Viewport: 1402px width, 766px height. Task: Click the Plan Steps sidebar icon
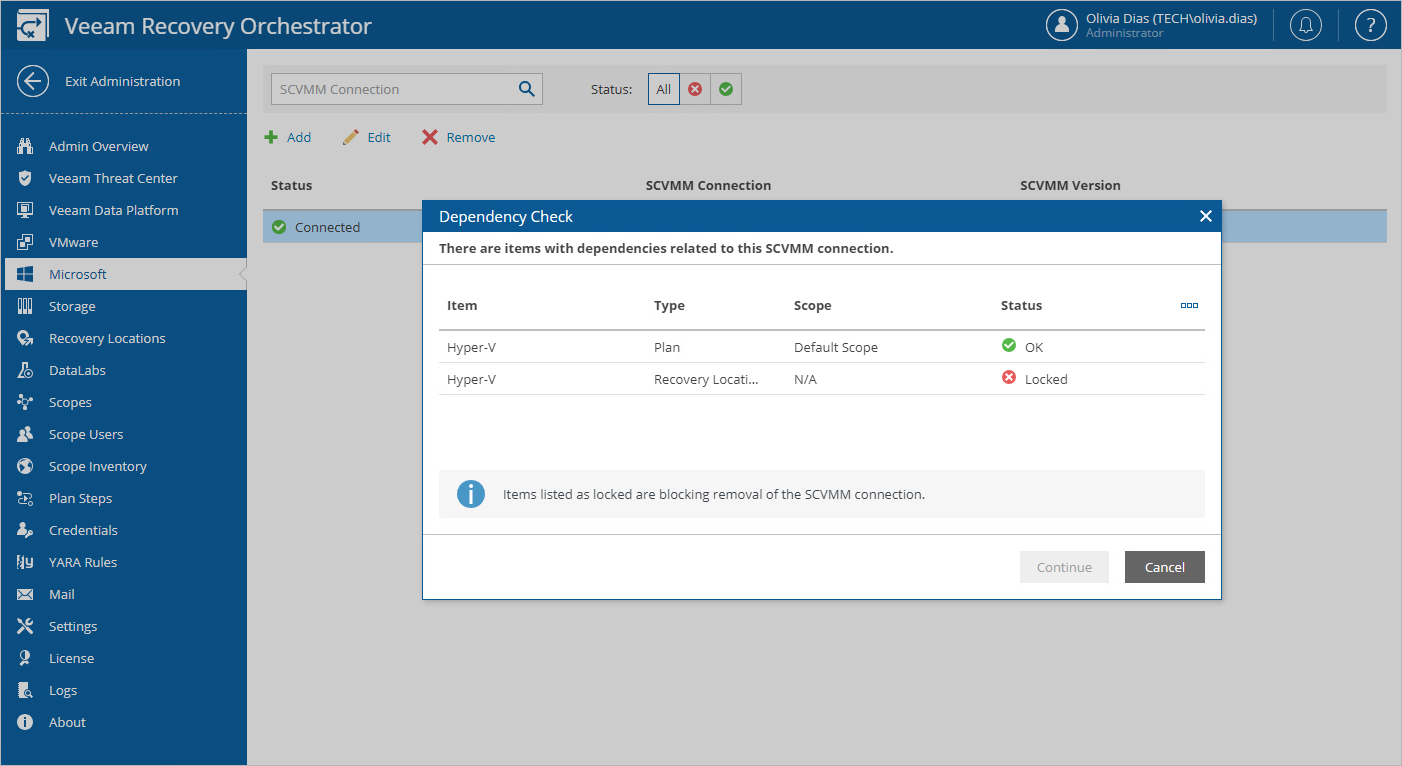[x=26, y=498]
